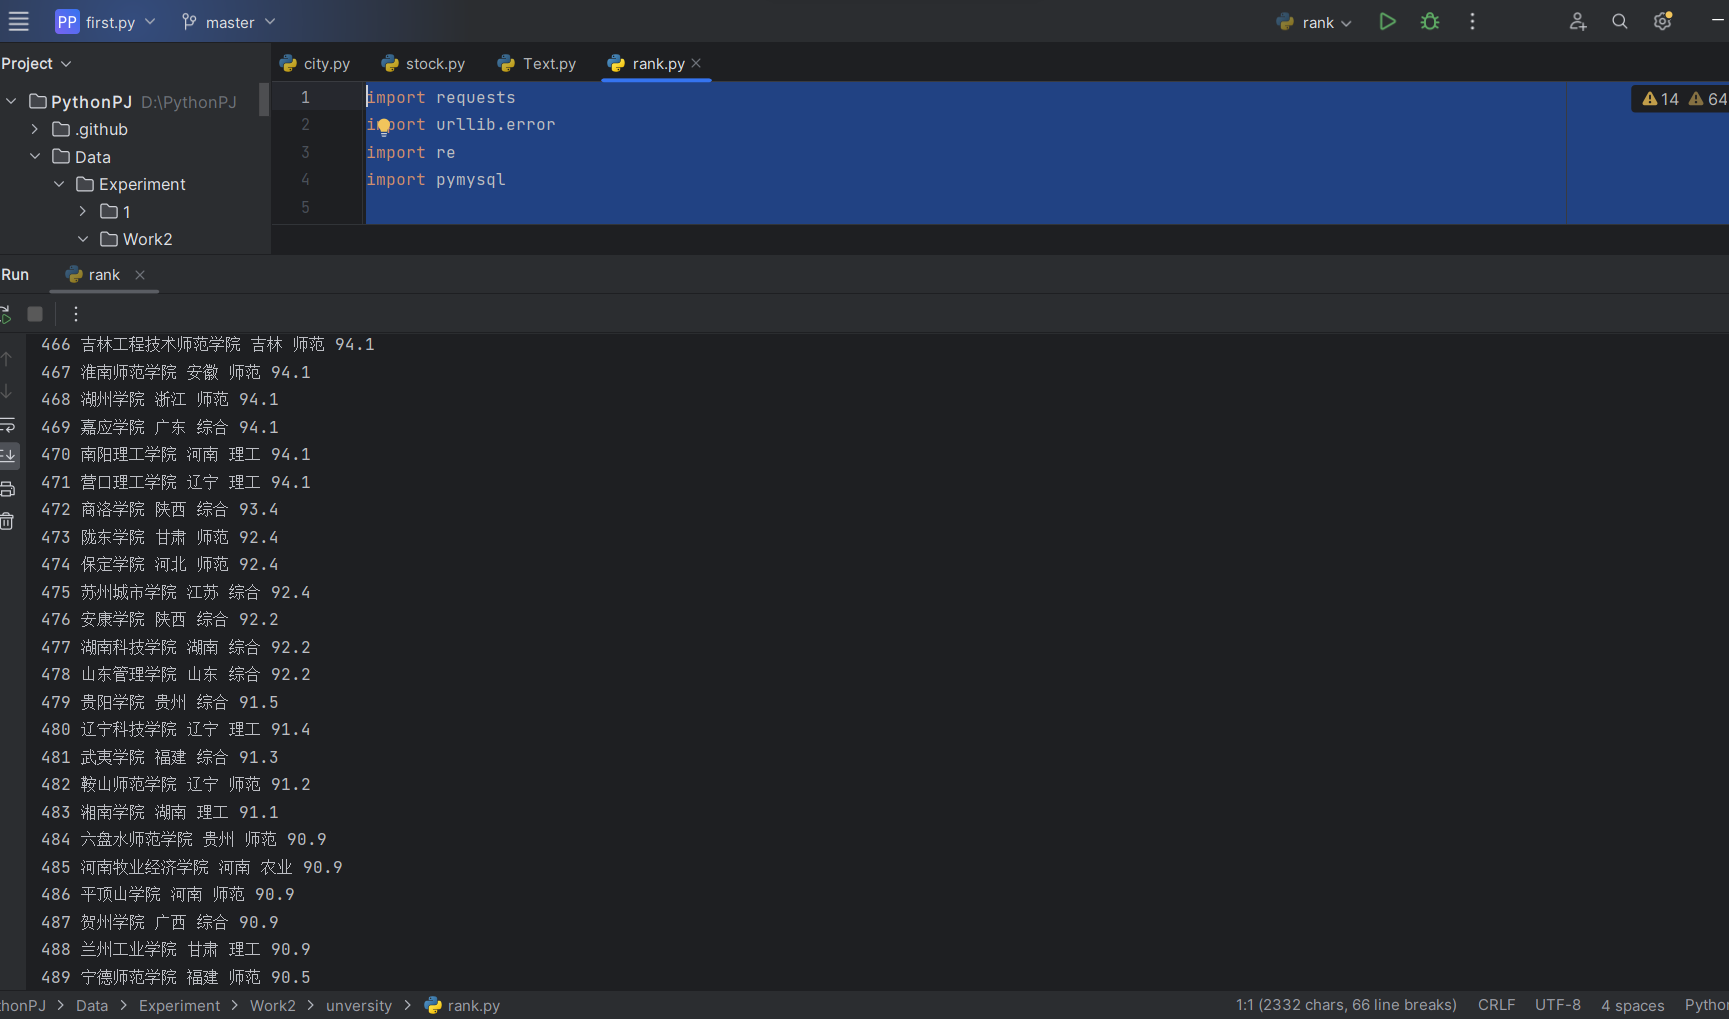Open IDE settings gear
The image size is (1729, 1019).
(1663, 21)
